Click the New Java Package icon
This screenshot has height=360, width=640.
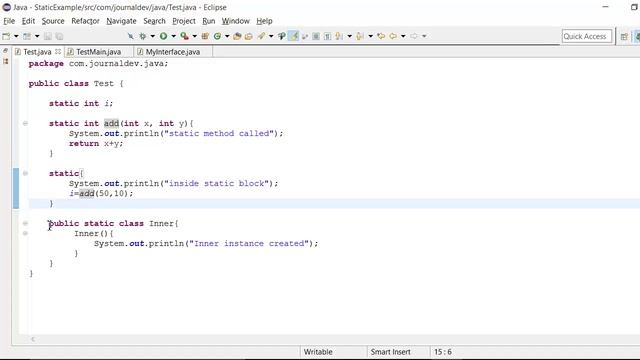pyautogui.click(x=205, y=36)
